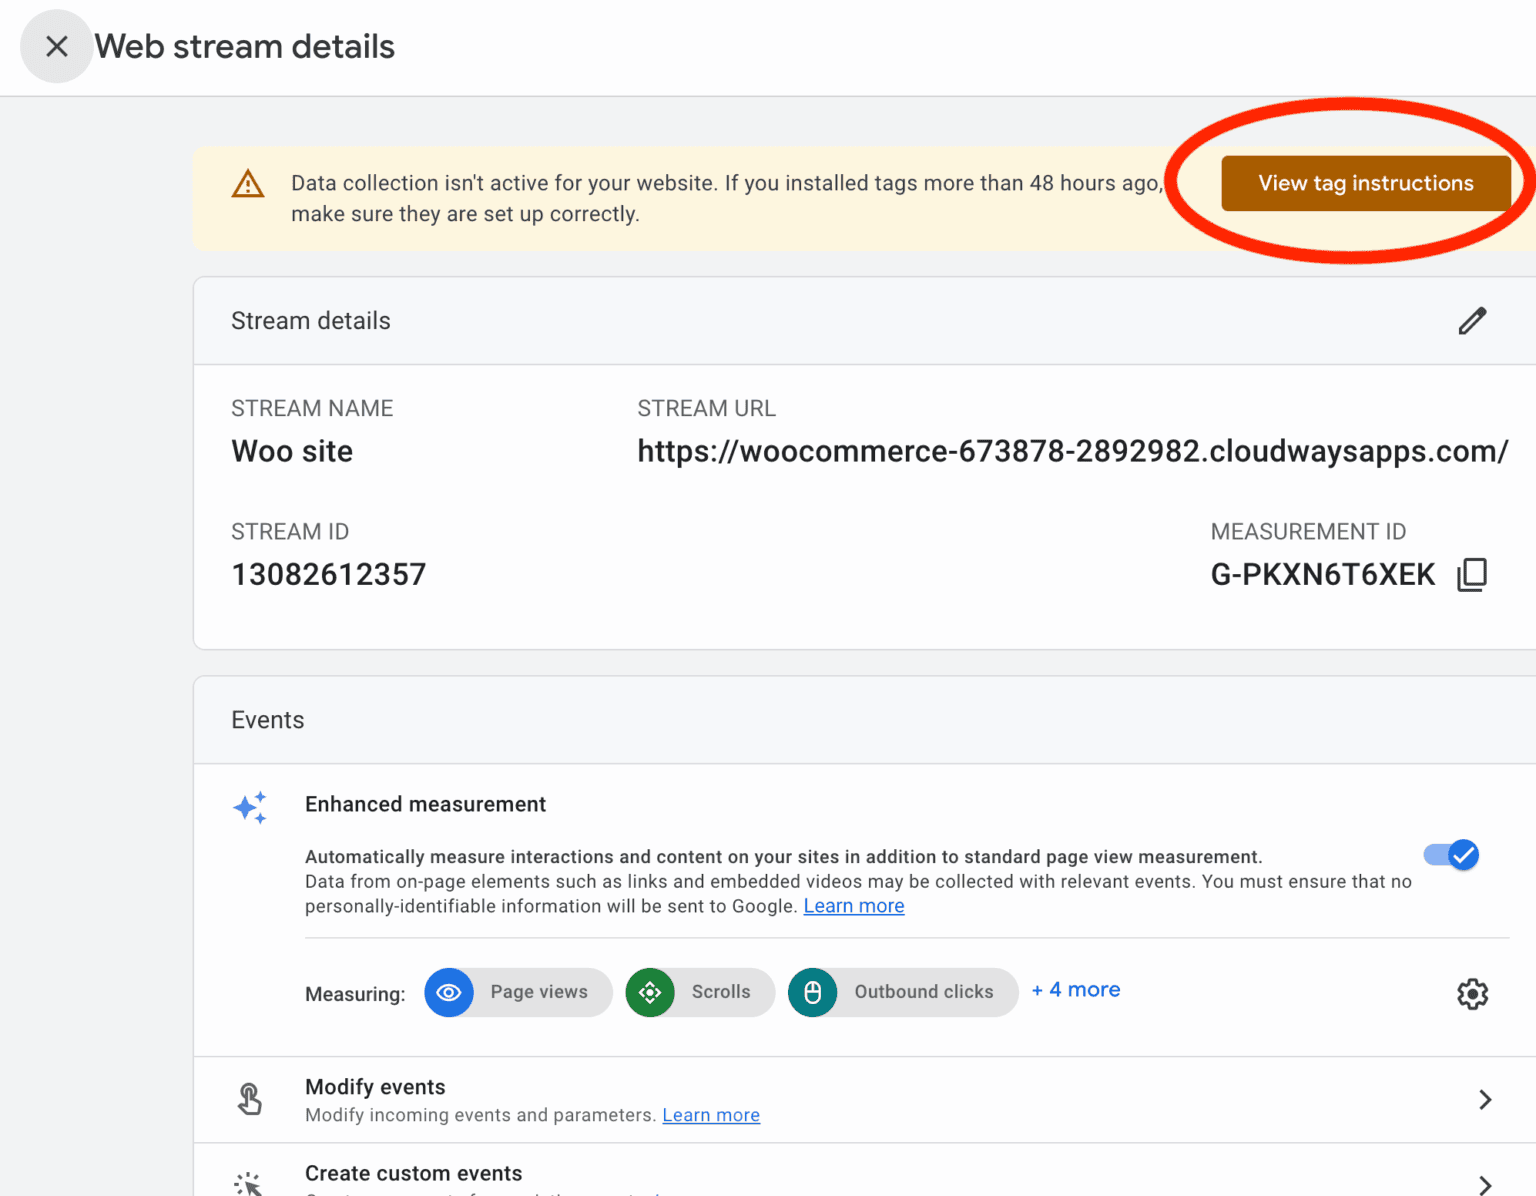Click the Scrolls green icon
The height and width of the screenshot is (1196, 1536).
click(650, 992)
